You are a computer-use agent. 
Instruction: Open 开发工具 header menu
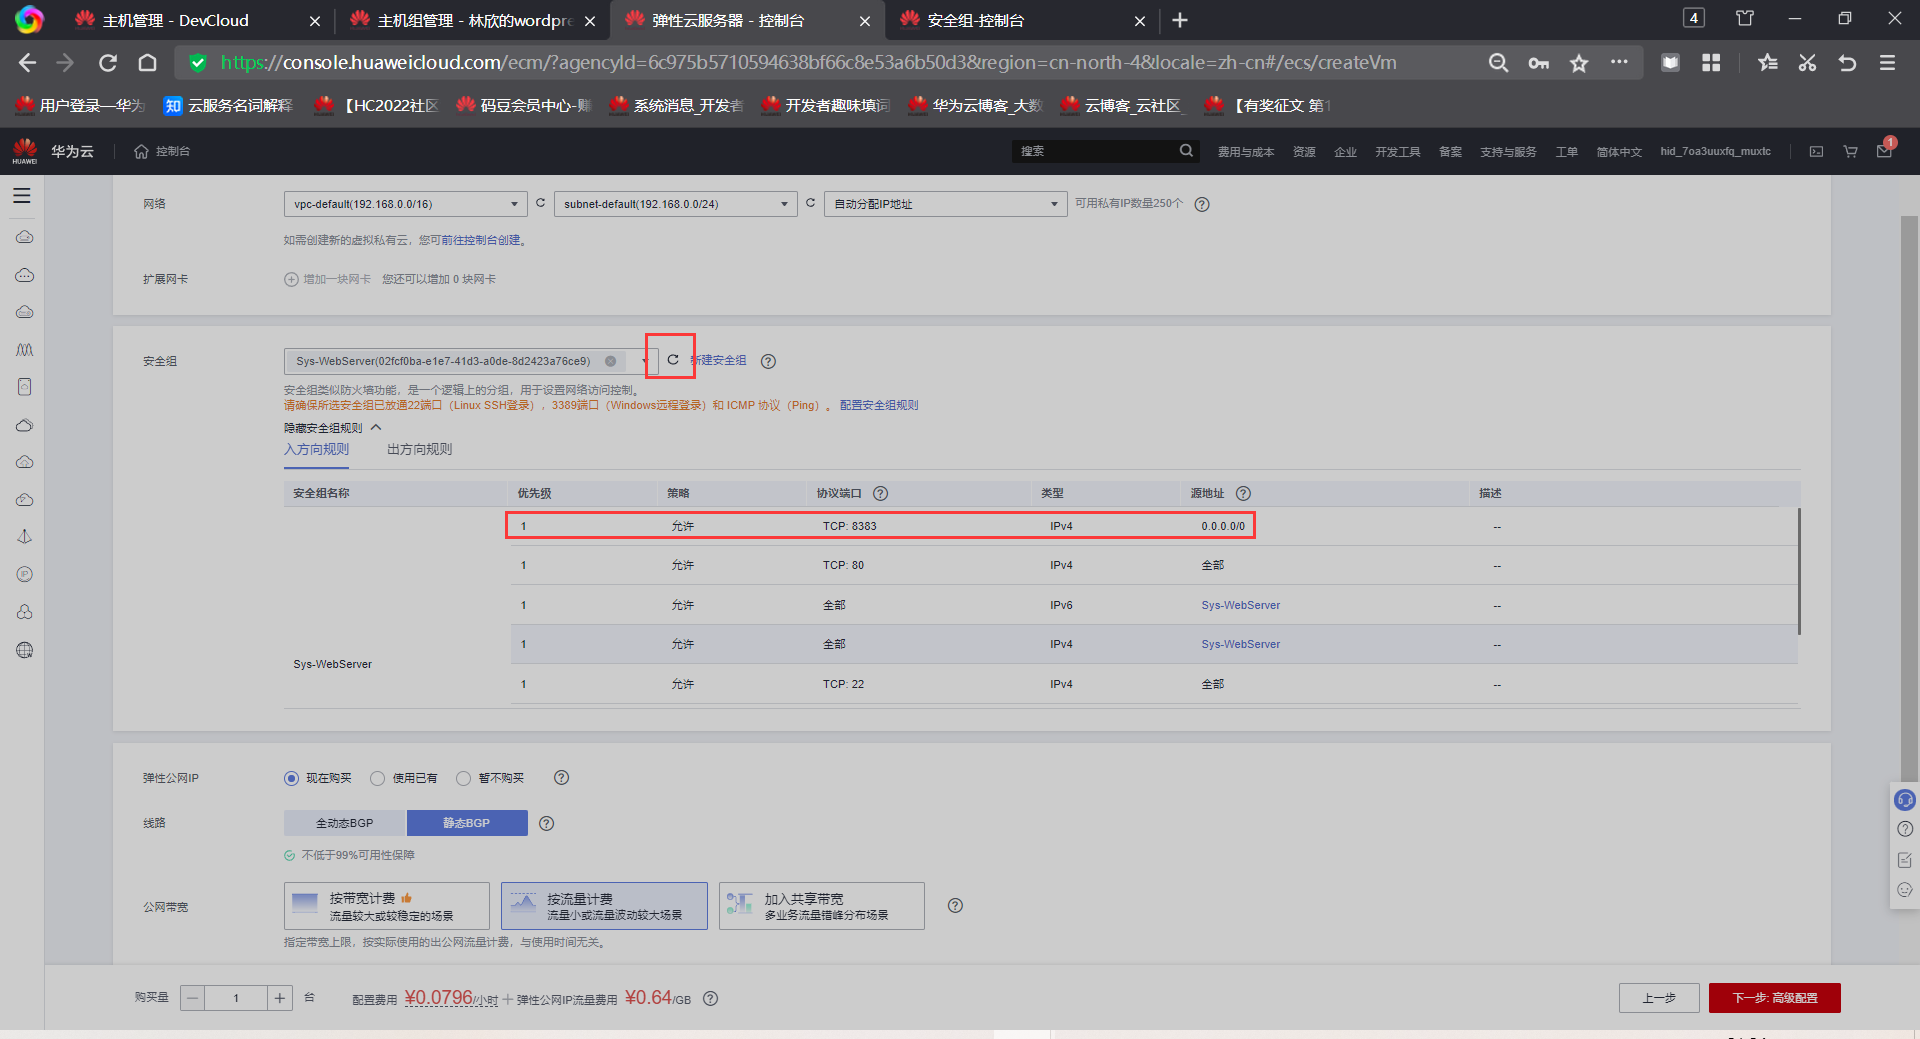tap(1397, 152)
